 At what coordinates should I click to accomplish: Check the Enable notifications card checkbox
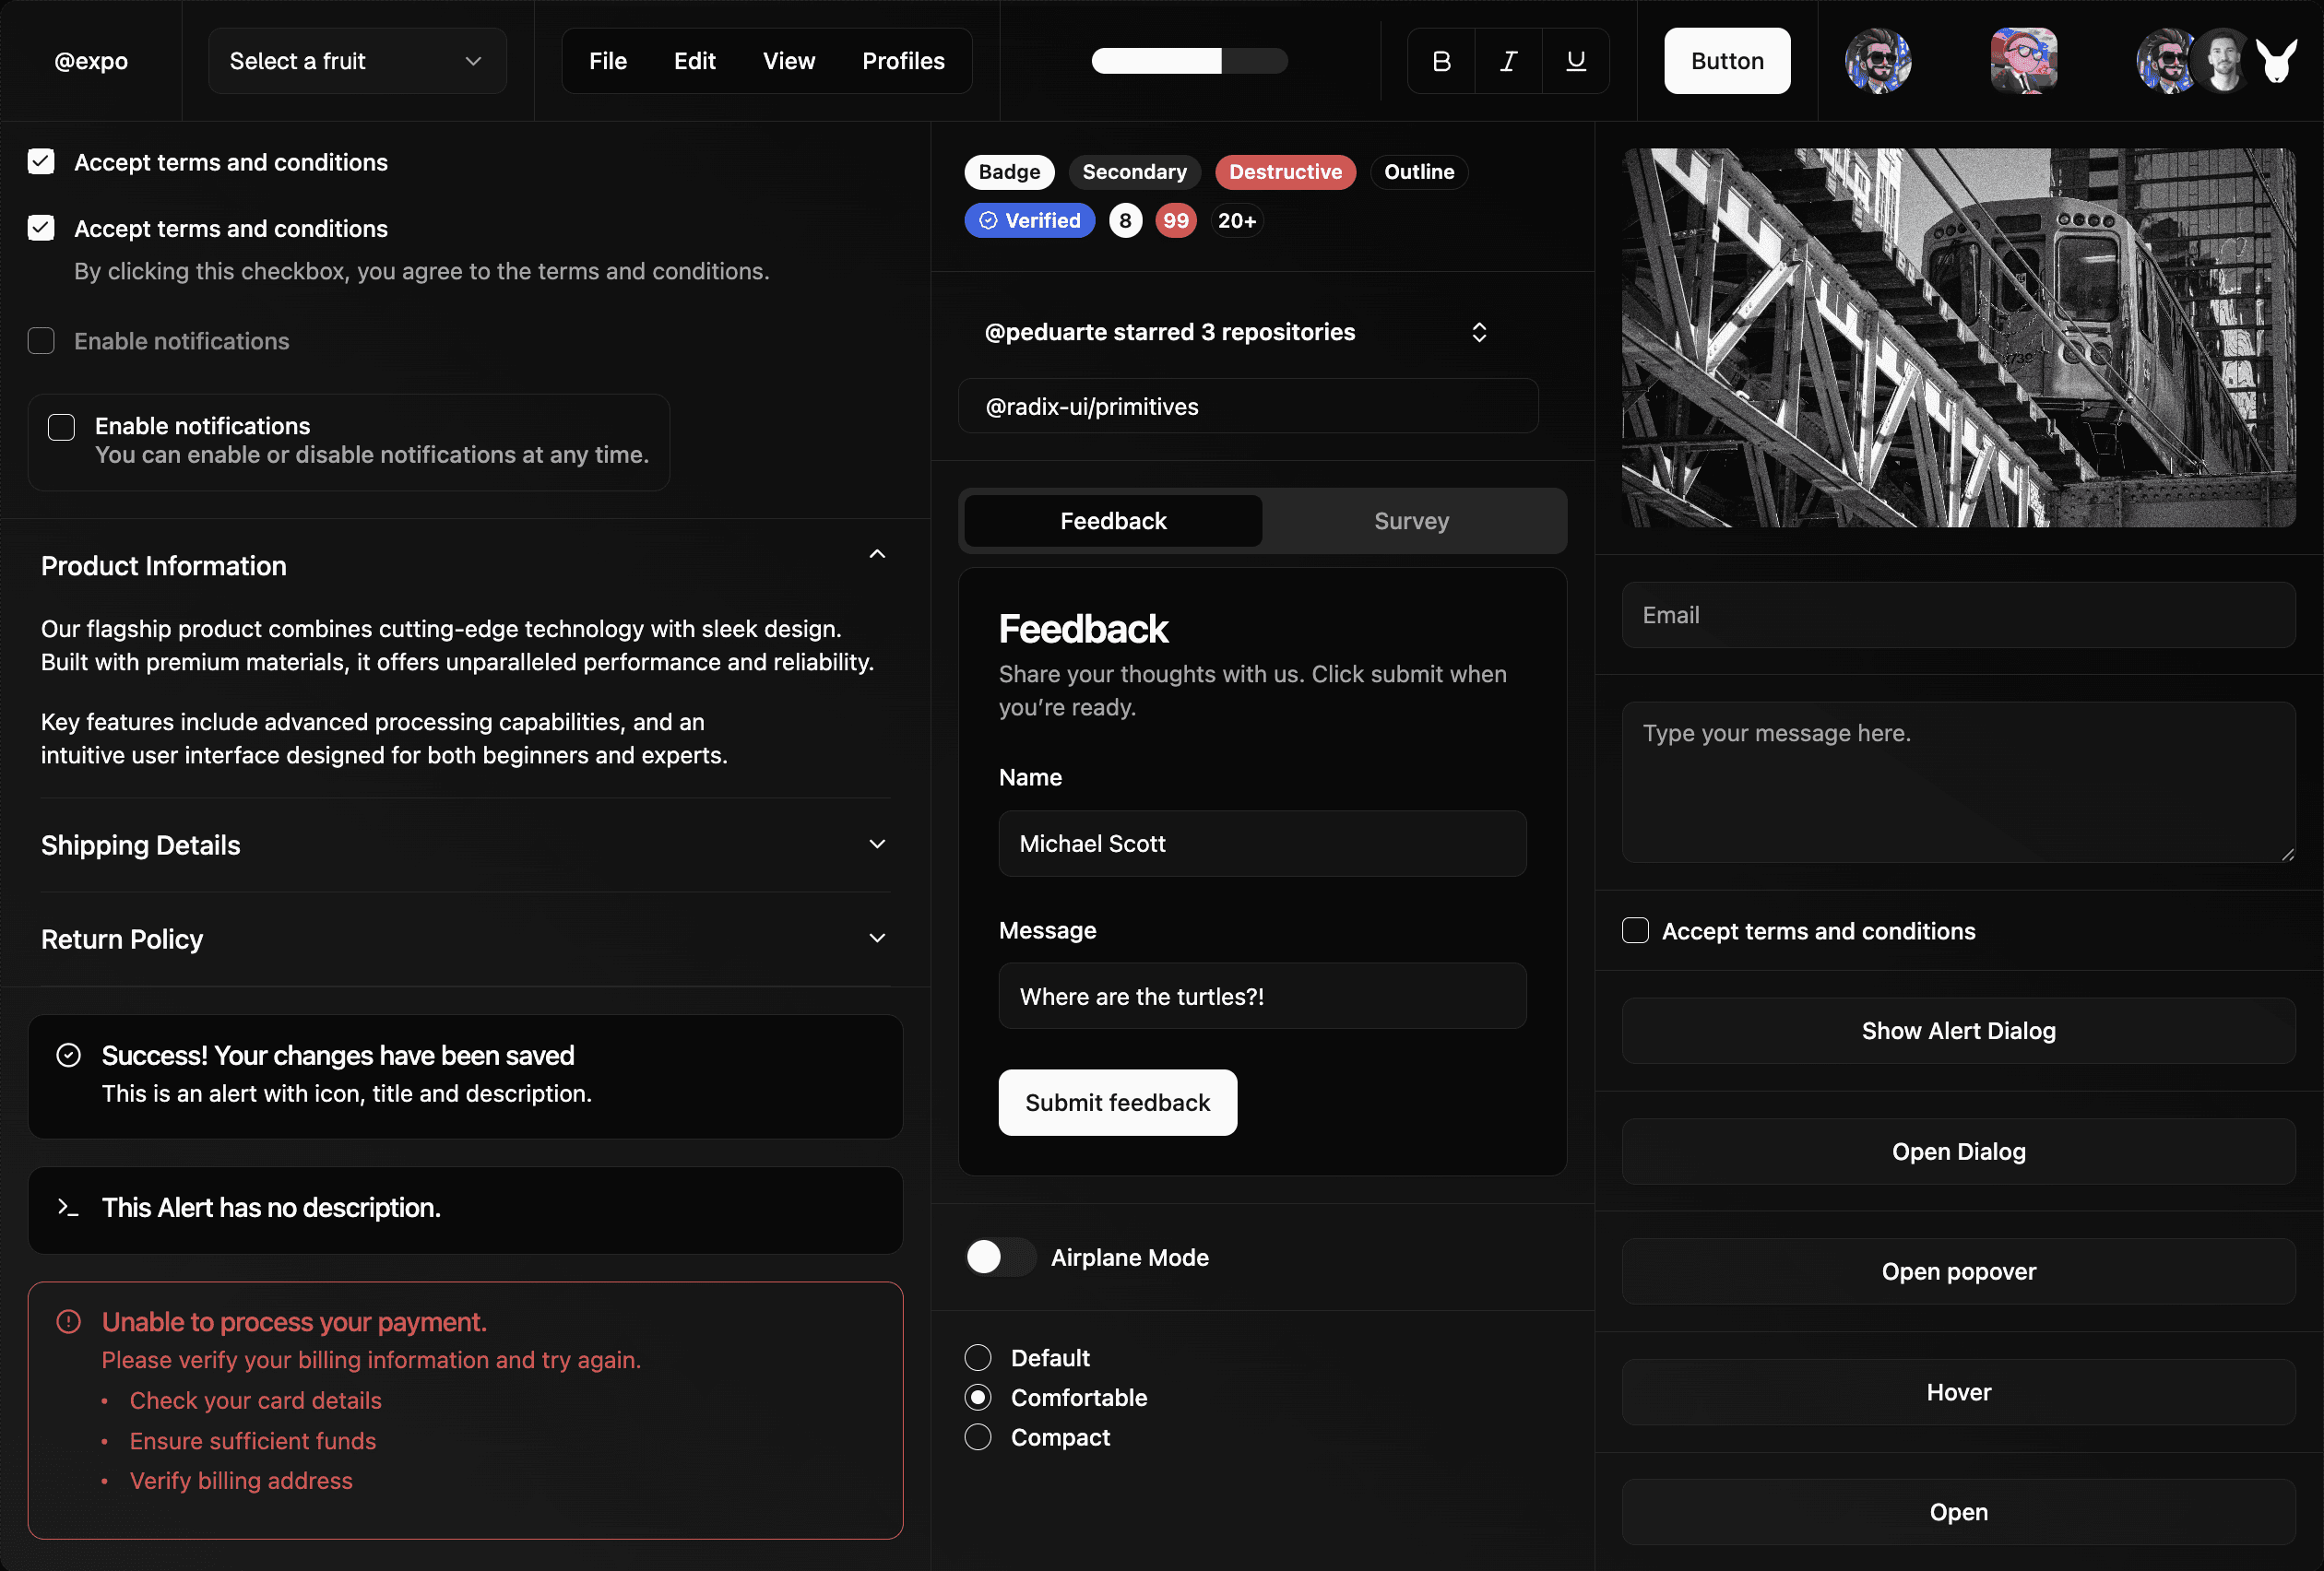(62, 427)
